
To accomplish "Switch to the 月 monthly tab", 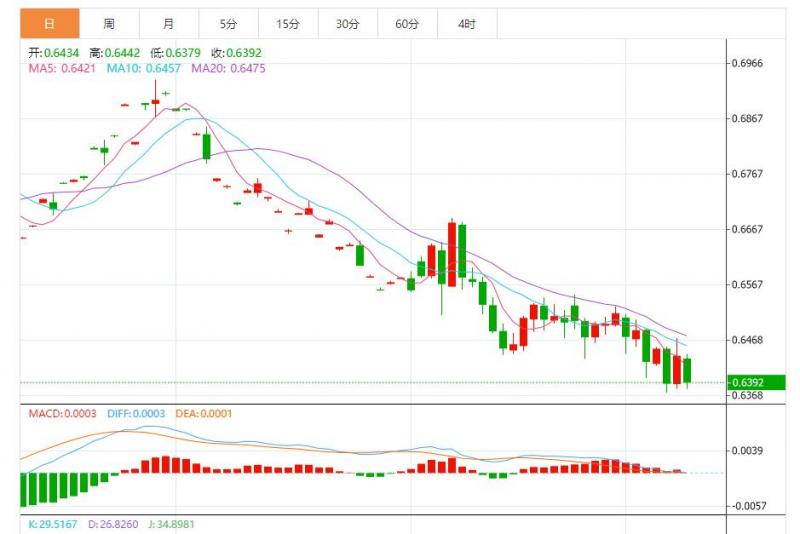I will pos(169,23).
